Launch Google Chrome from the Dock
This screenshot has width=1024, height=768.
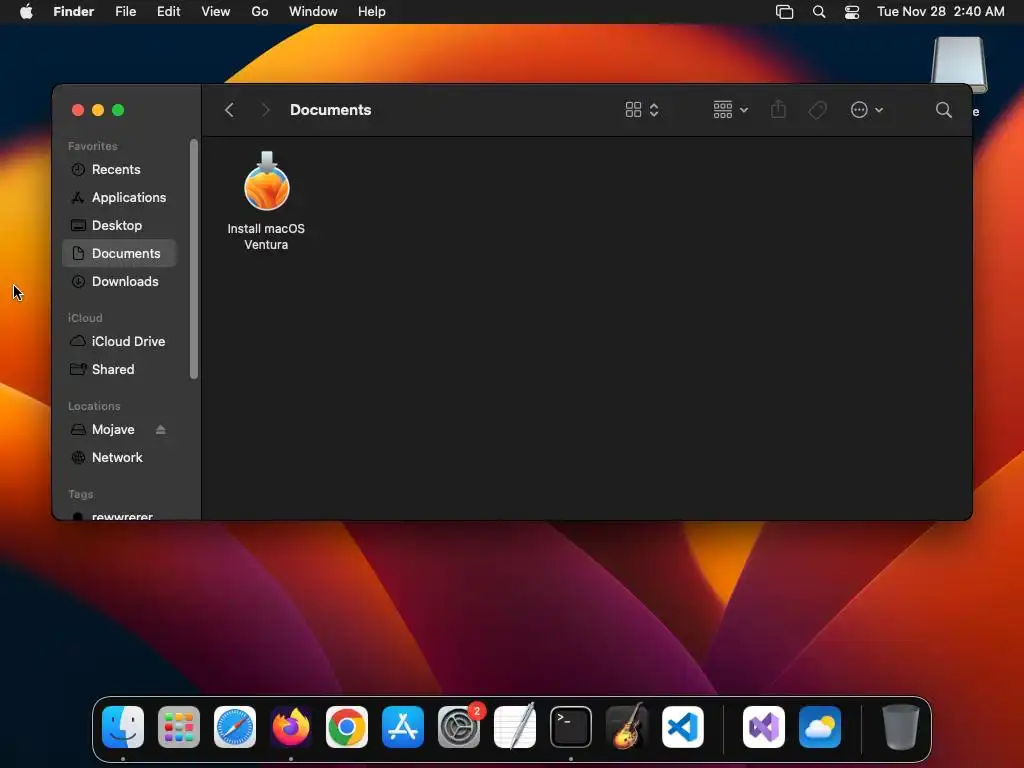tap(347, 727)
